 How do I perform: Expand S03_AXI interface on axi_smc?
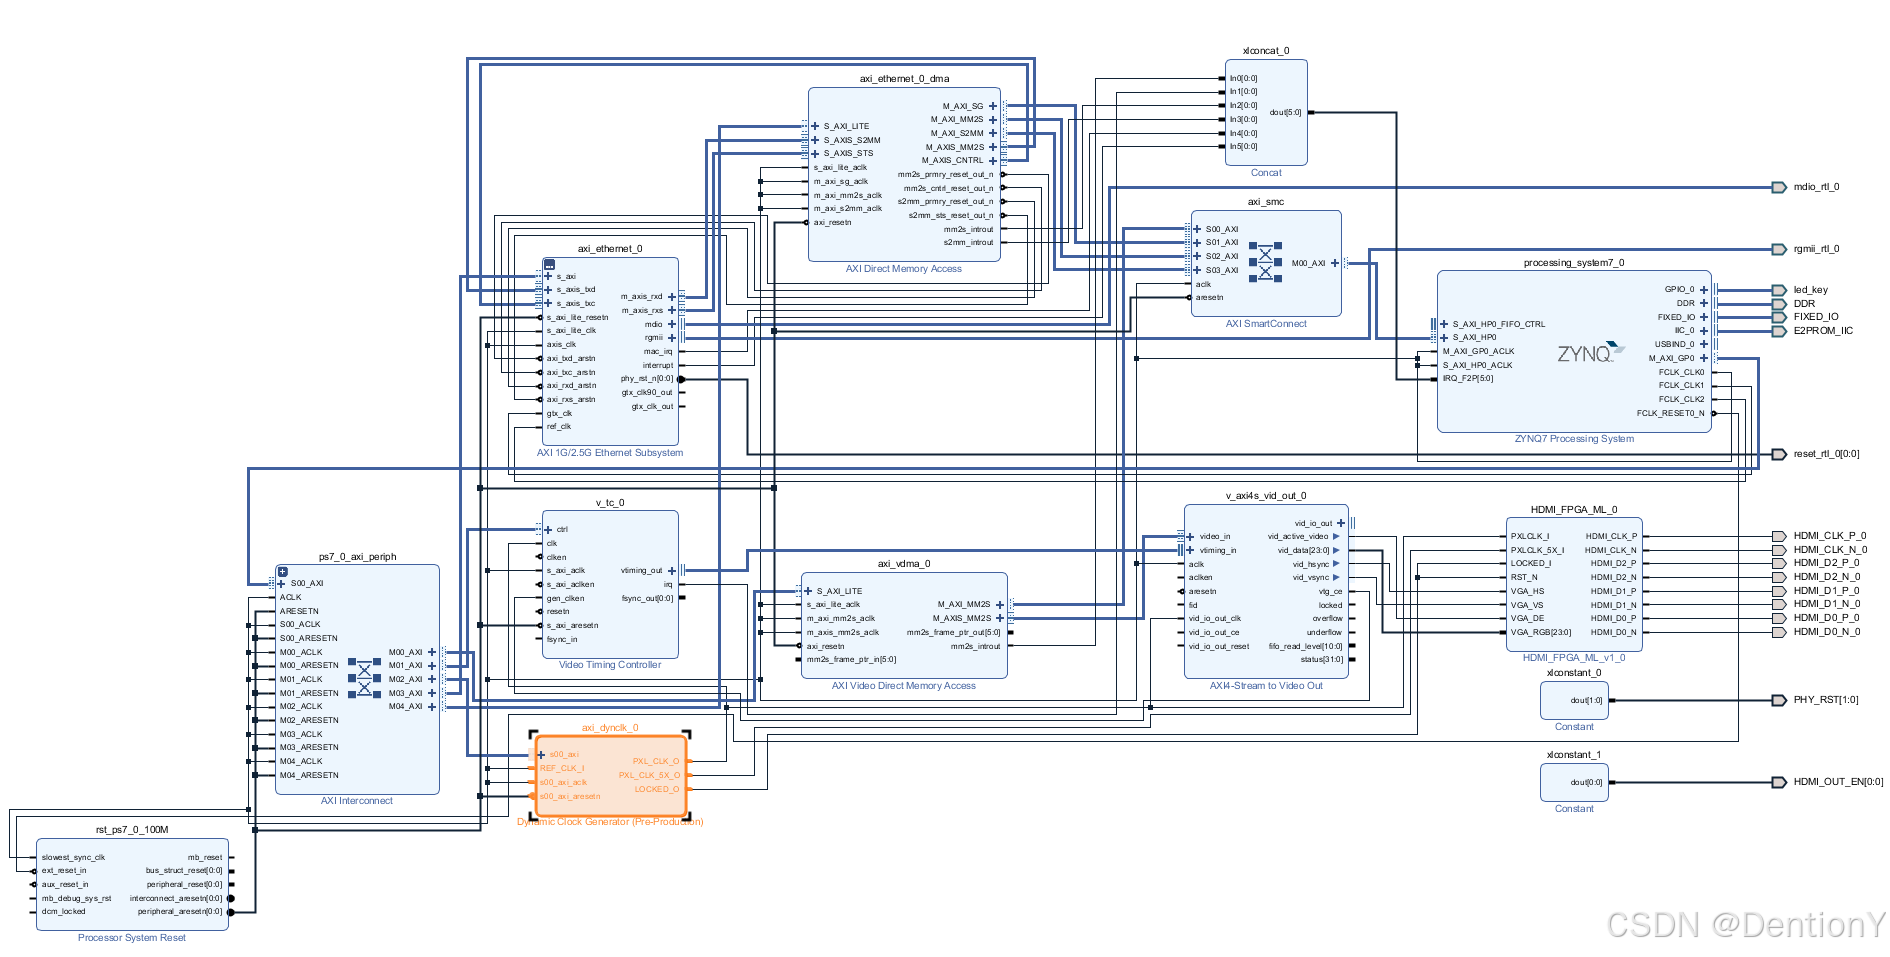point(1197,270)
